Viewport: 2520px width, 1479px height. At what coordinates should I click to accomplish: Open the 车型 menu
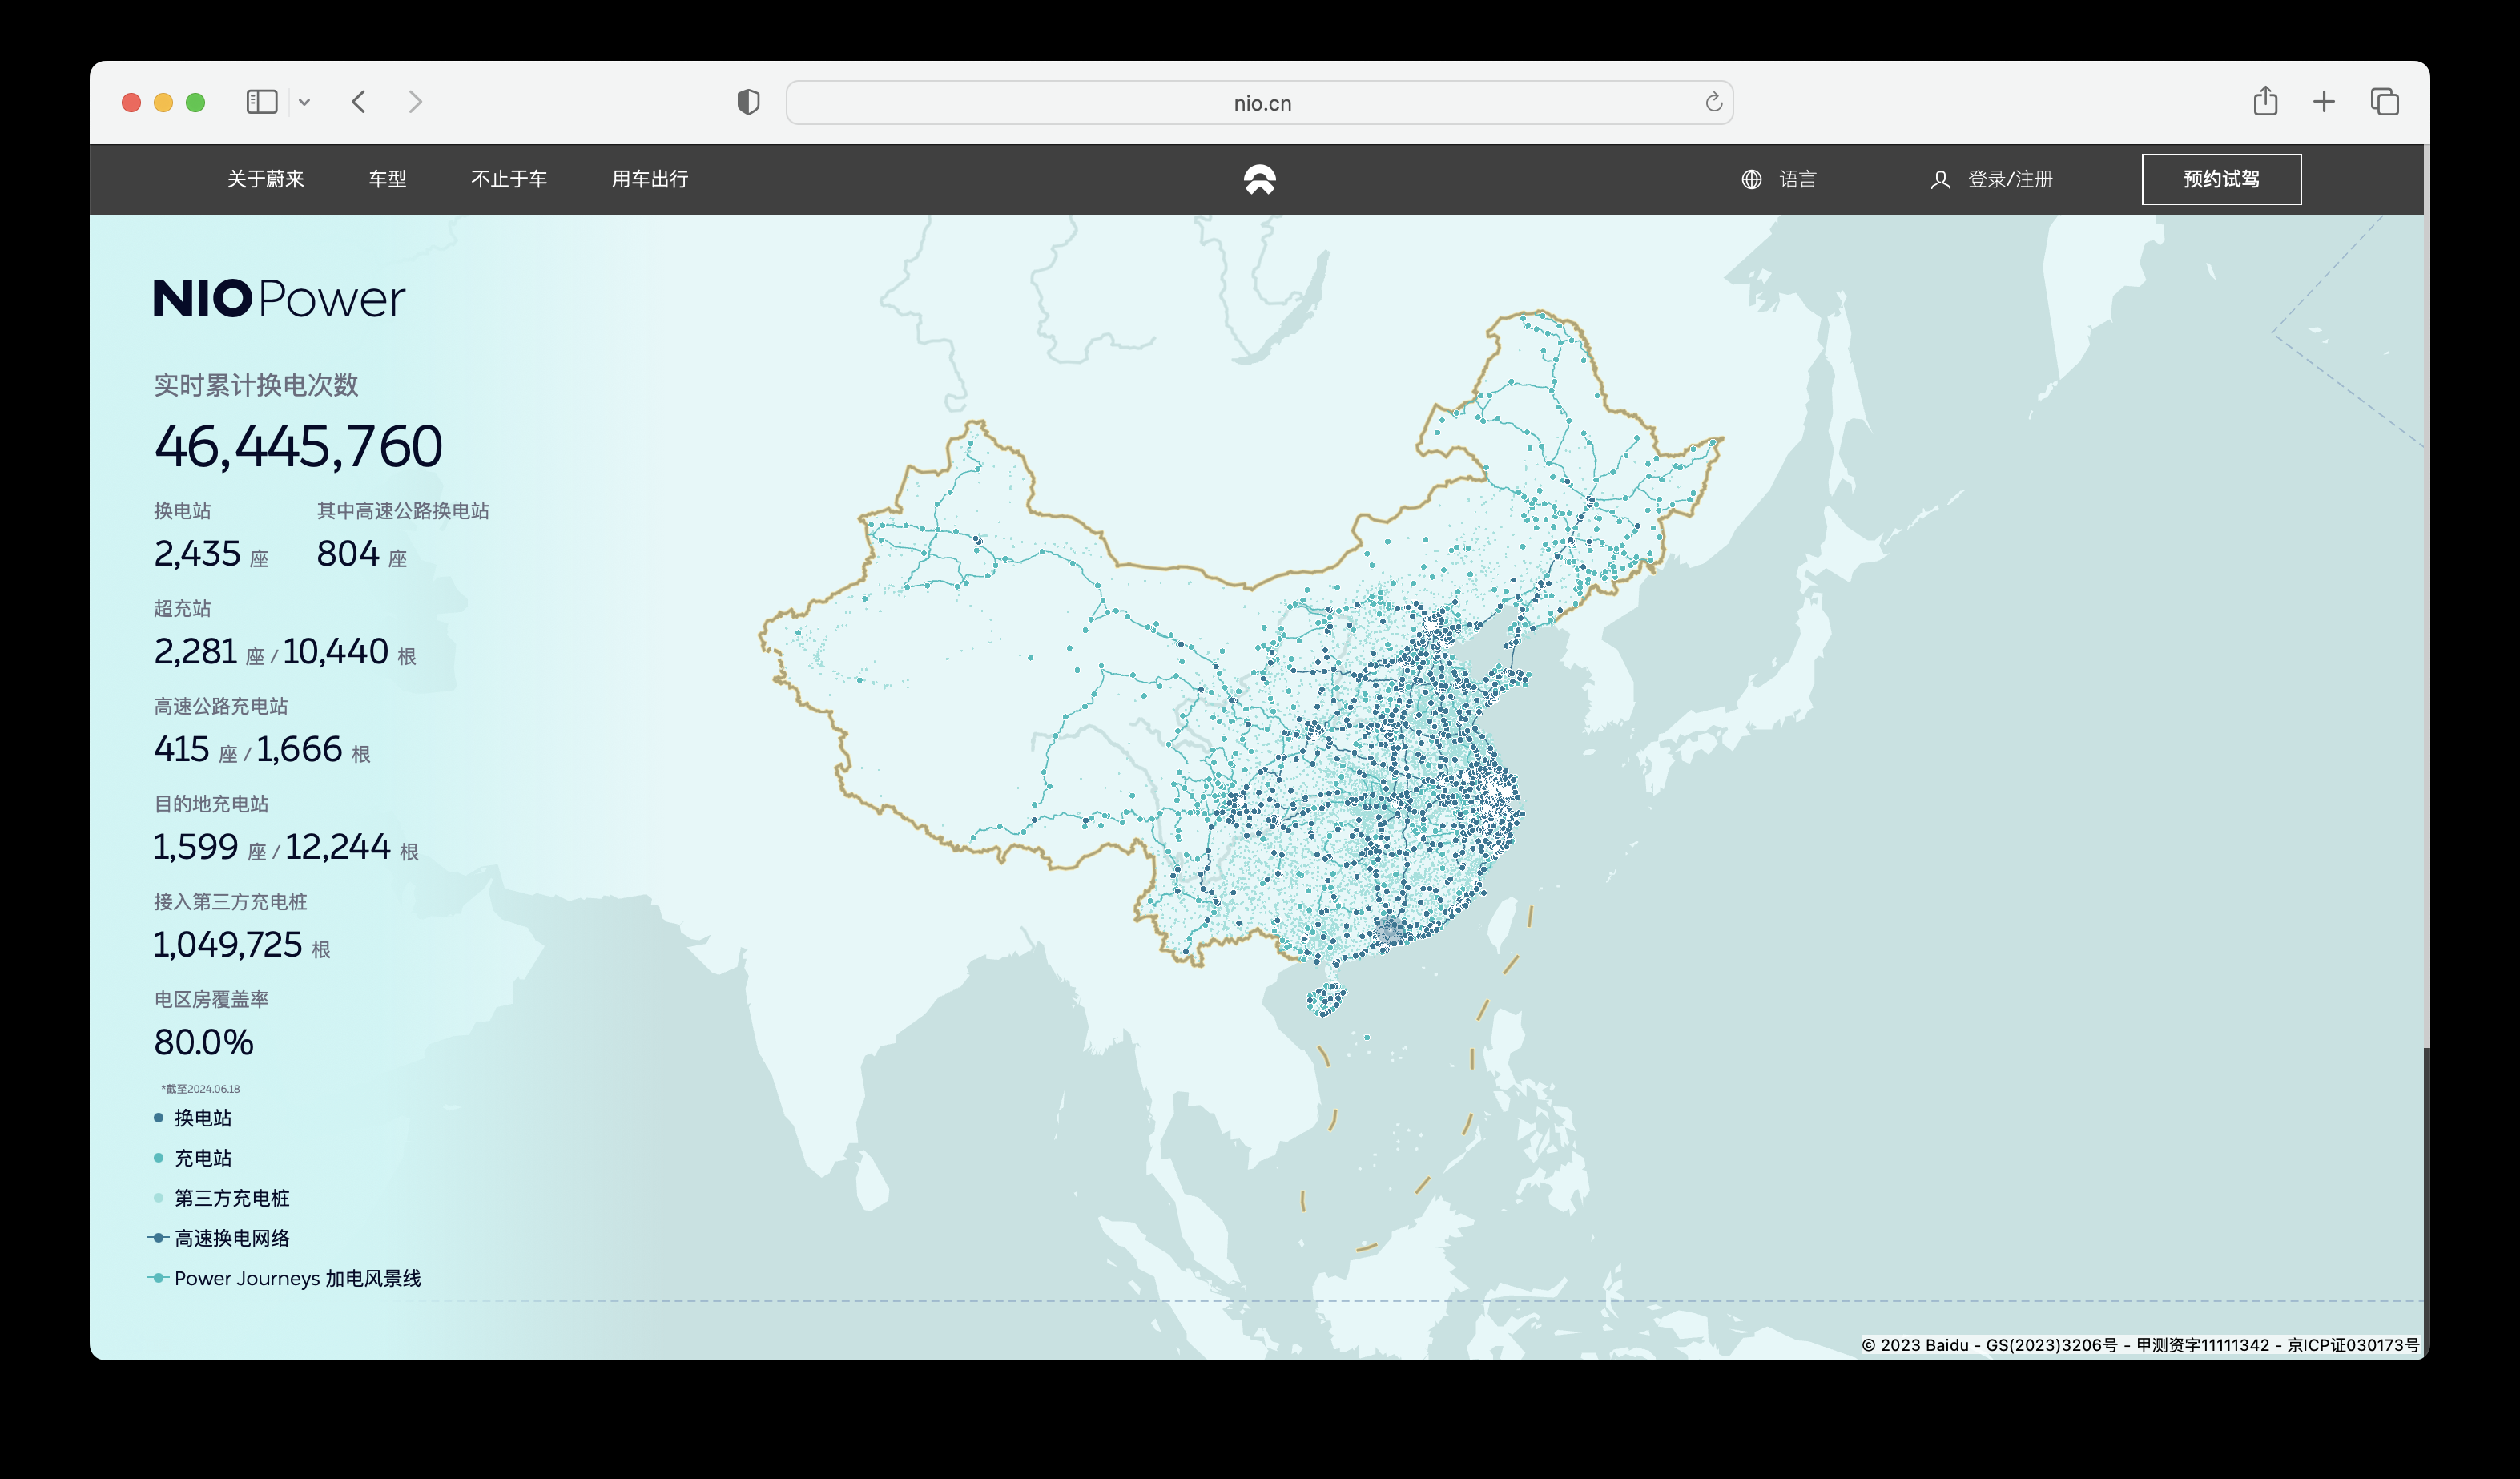tap(388, 179)
